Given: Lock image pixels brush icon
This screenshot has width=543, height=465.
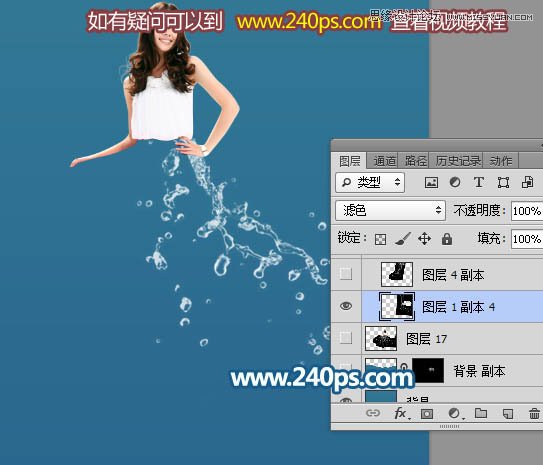Looking at the screenshot, I should point(403,239).
